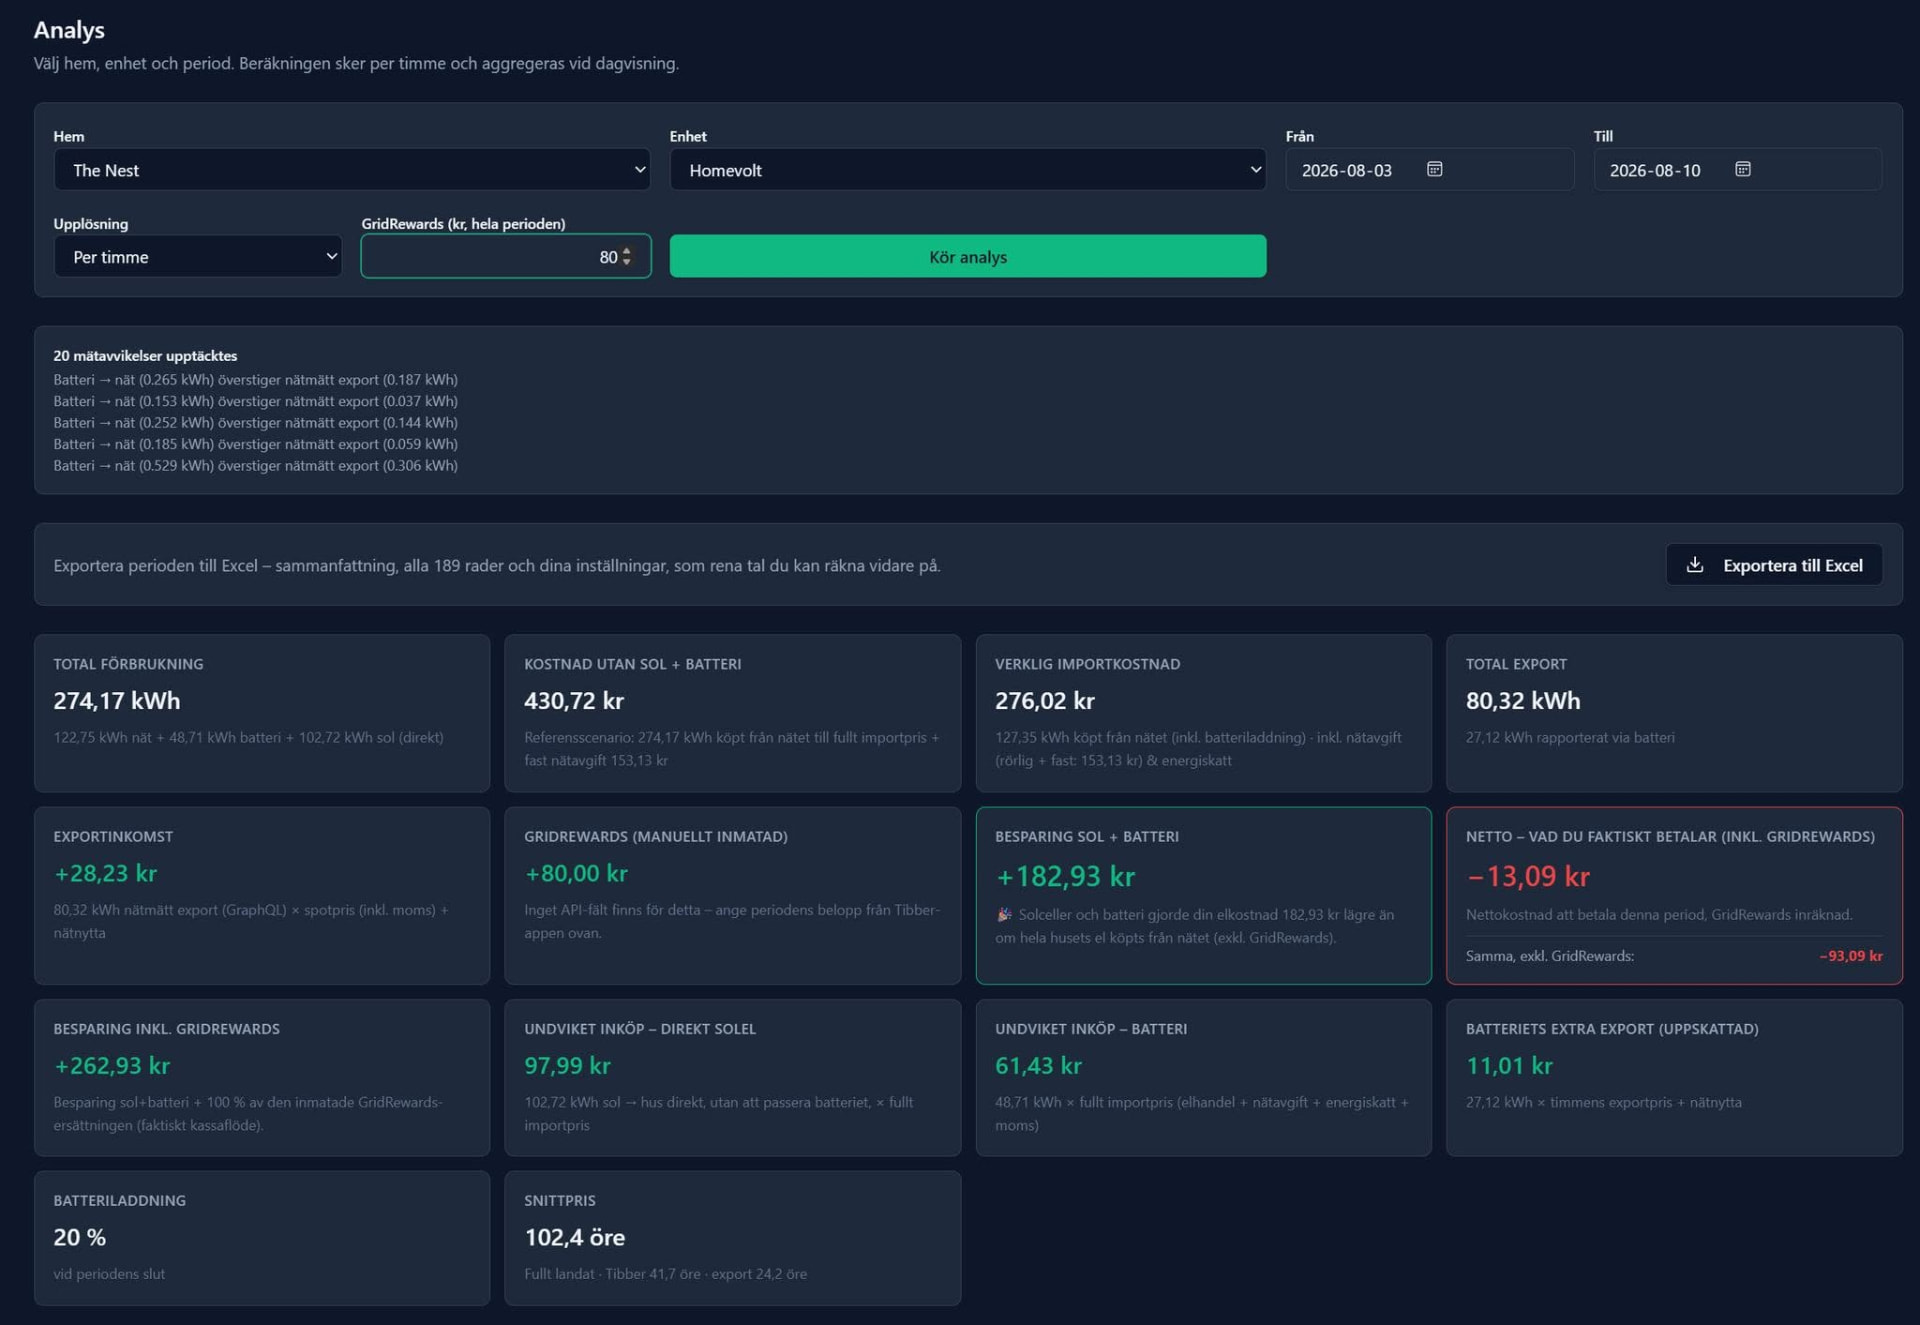Click the Till date field 2026-08-10
Screen dimensions: 1920x1325
[1738, 170]
